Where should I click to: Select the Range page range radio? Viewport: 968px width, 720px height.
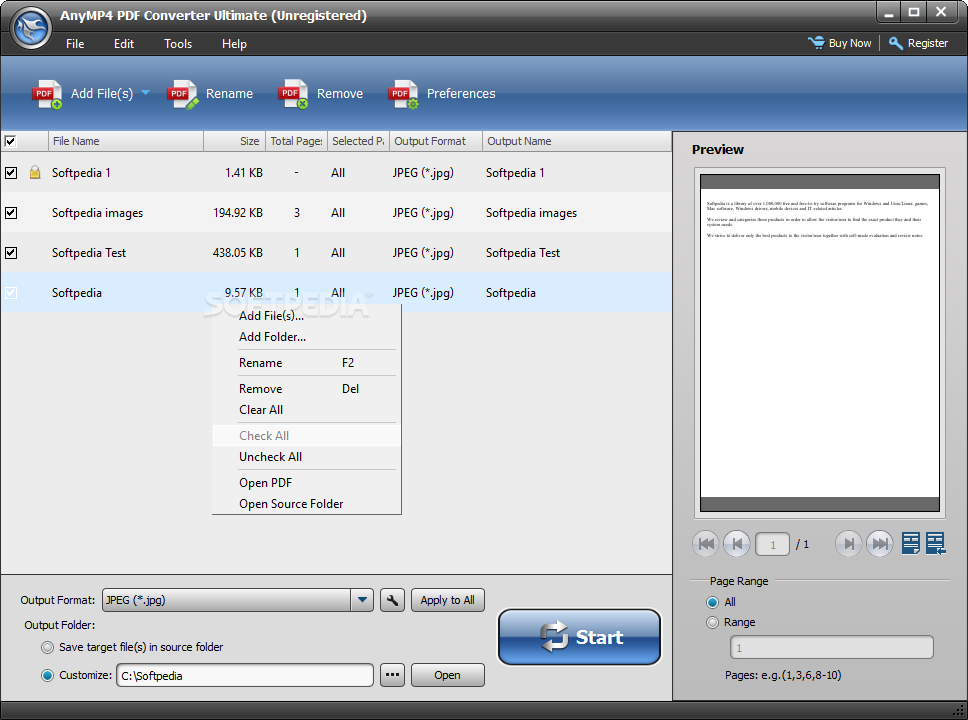[712, 622]
